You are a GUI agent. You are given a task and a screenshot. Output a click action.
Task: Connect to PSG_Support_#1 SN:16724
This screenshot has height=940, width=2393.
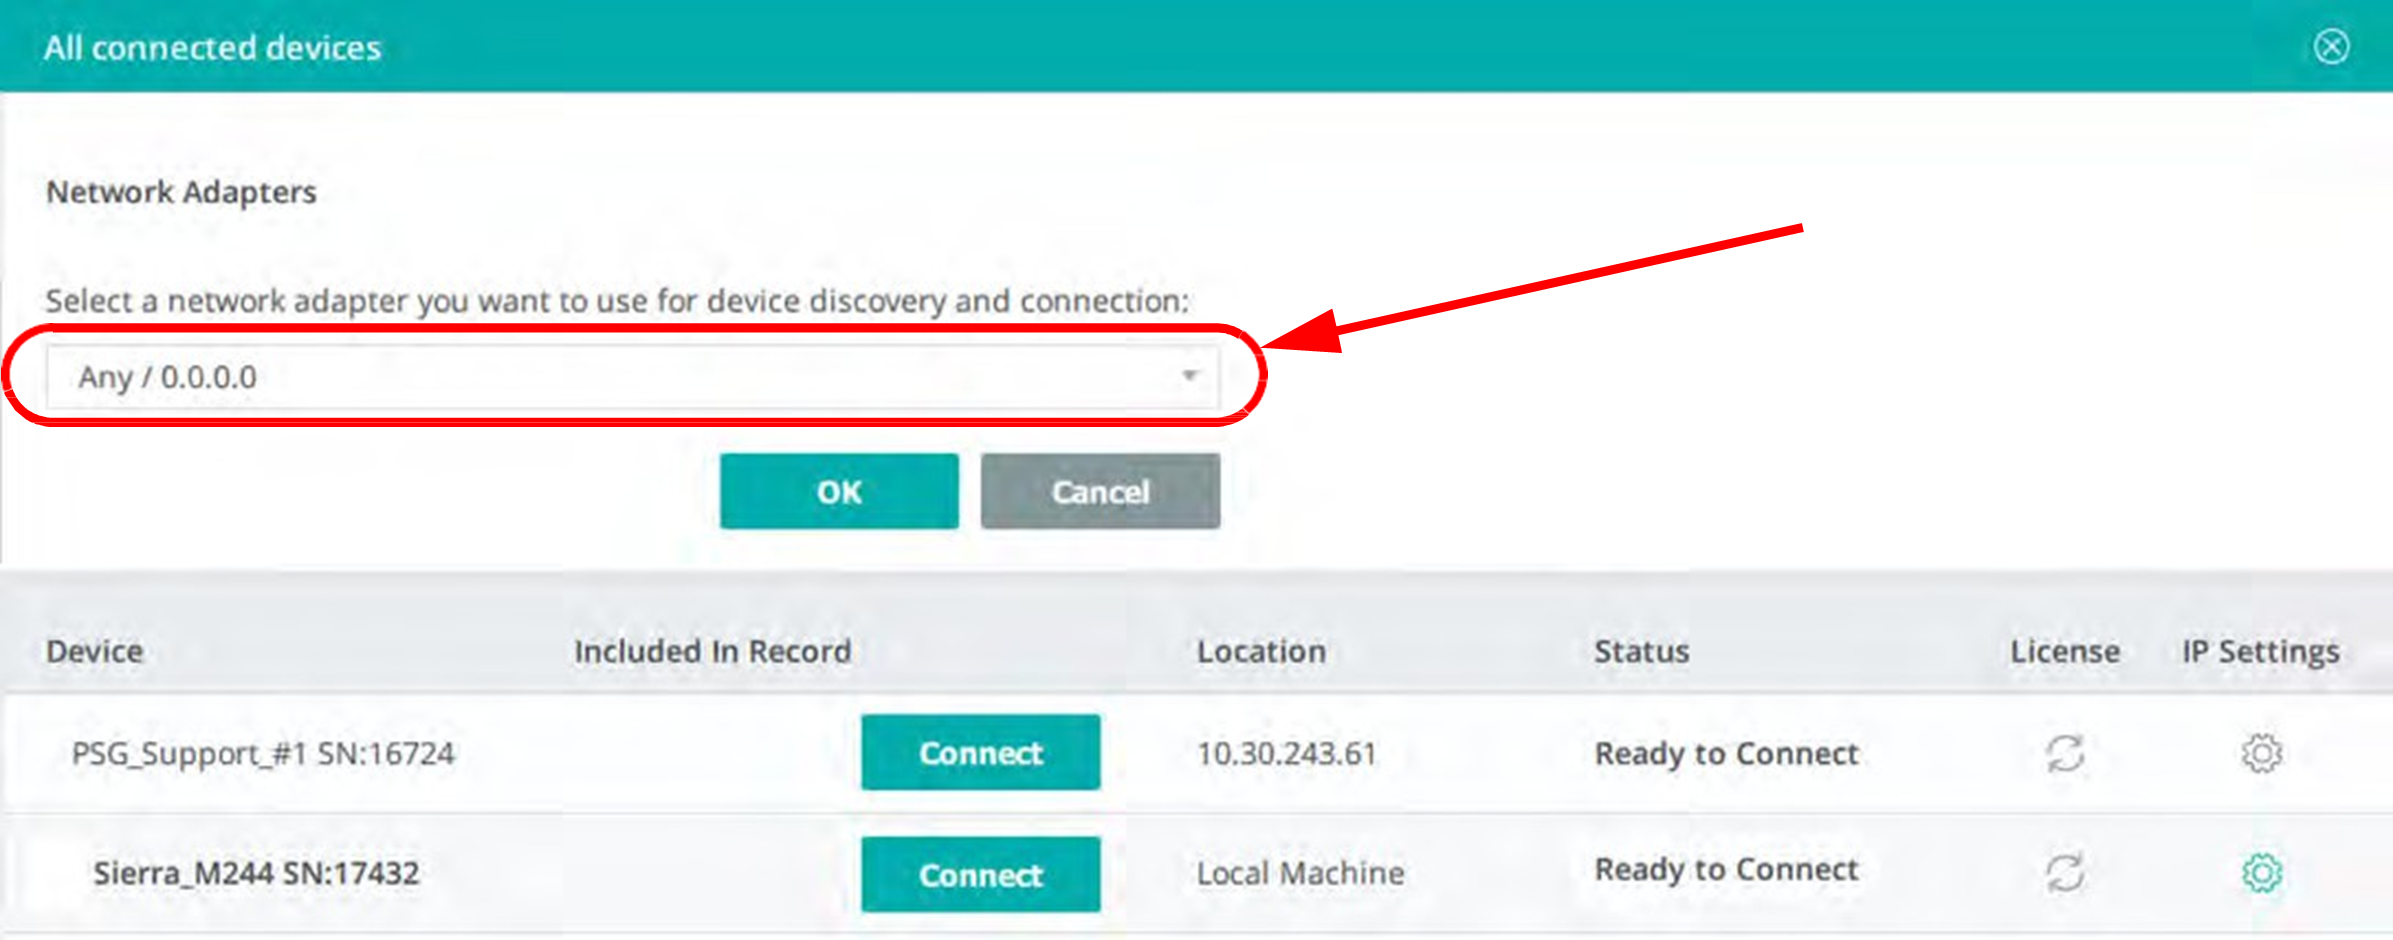[x=981, y=752]
